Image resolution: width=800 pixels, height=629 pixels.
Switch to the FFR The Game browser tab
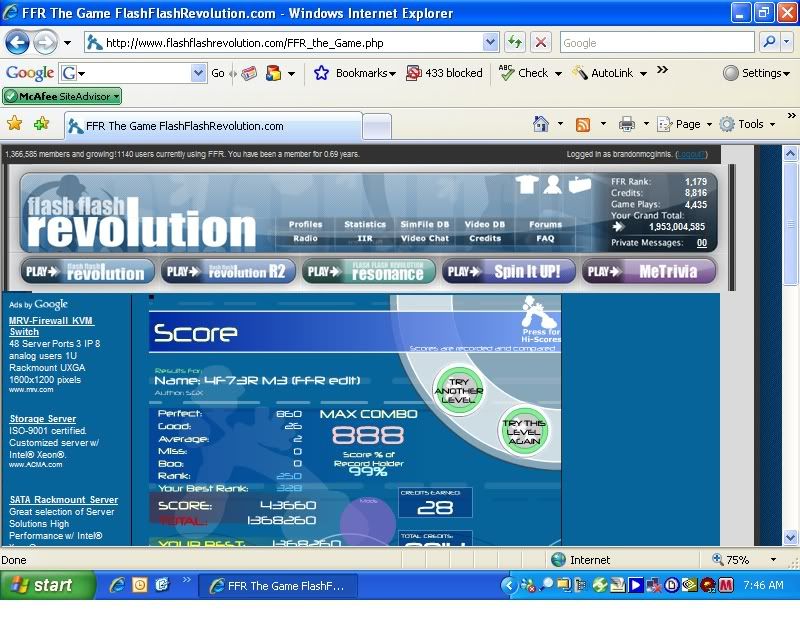click(x=212, y=126)
